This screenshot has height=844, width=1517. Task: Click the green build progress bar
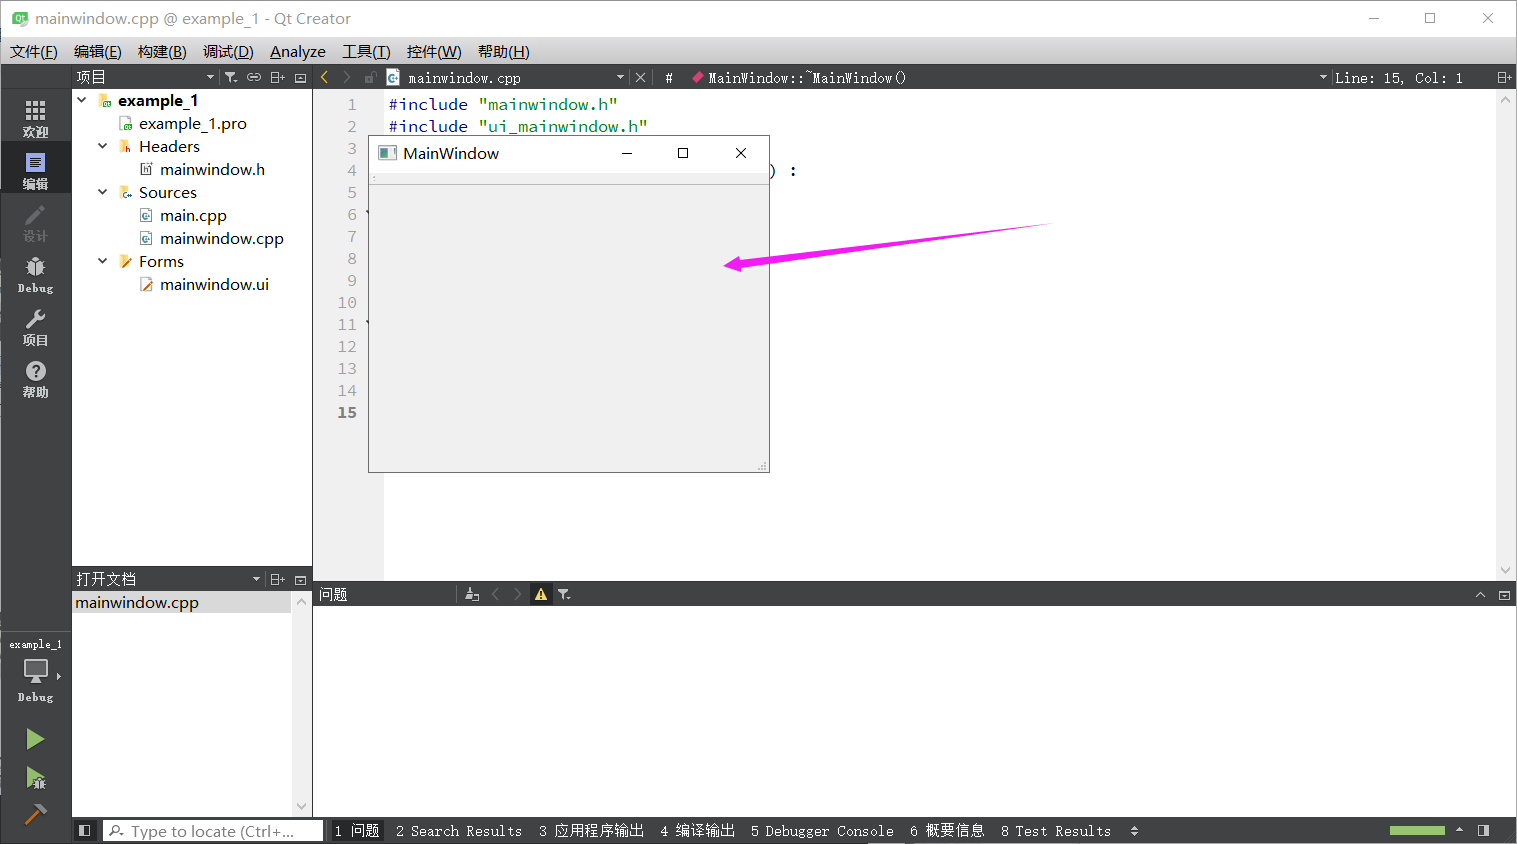1417,830
